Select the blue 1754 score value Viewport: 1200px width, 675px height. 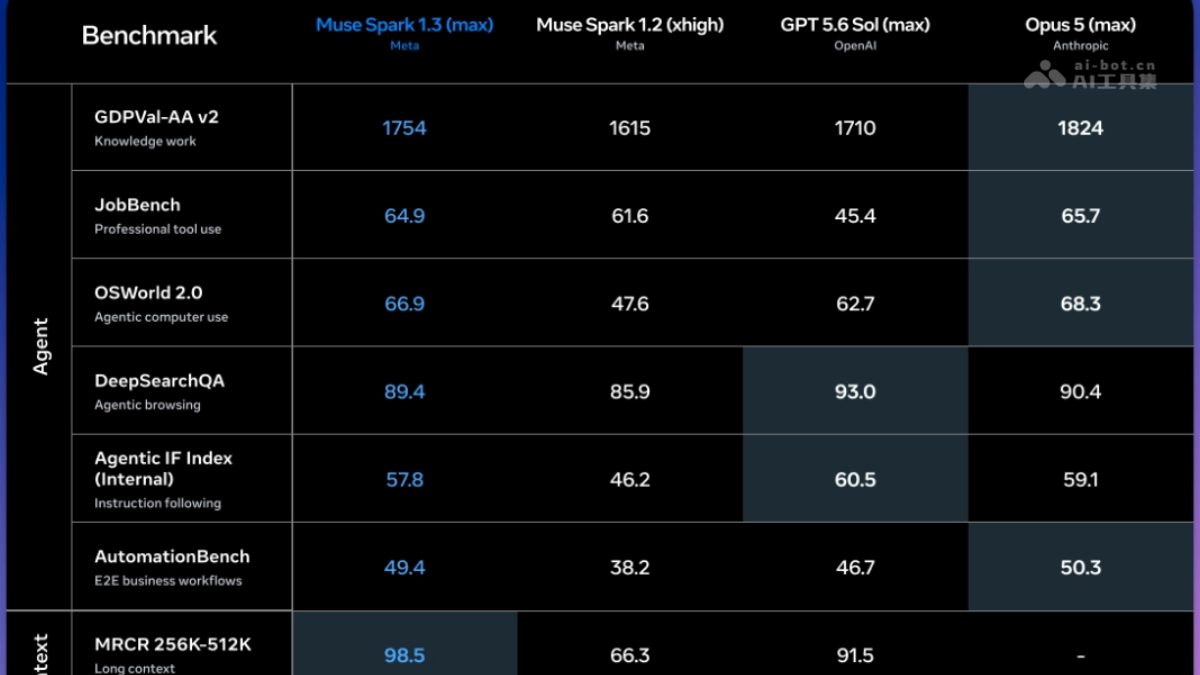tap(404, 128)
